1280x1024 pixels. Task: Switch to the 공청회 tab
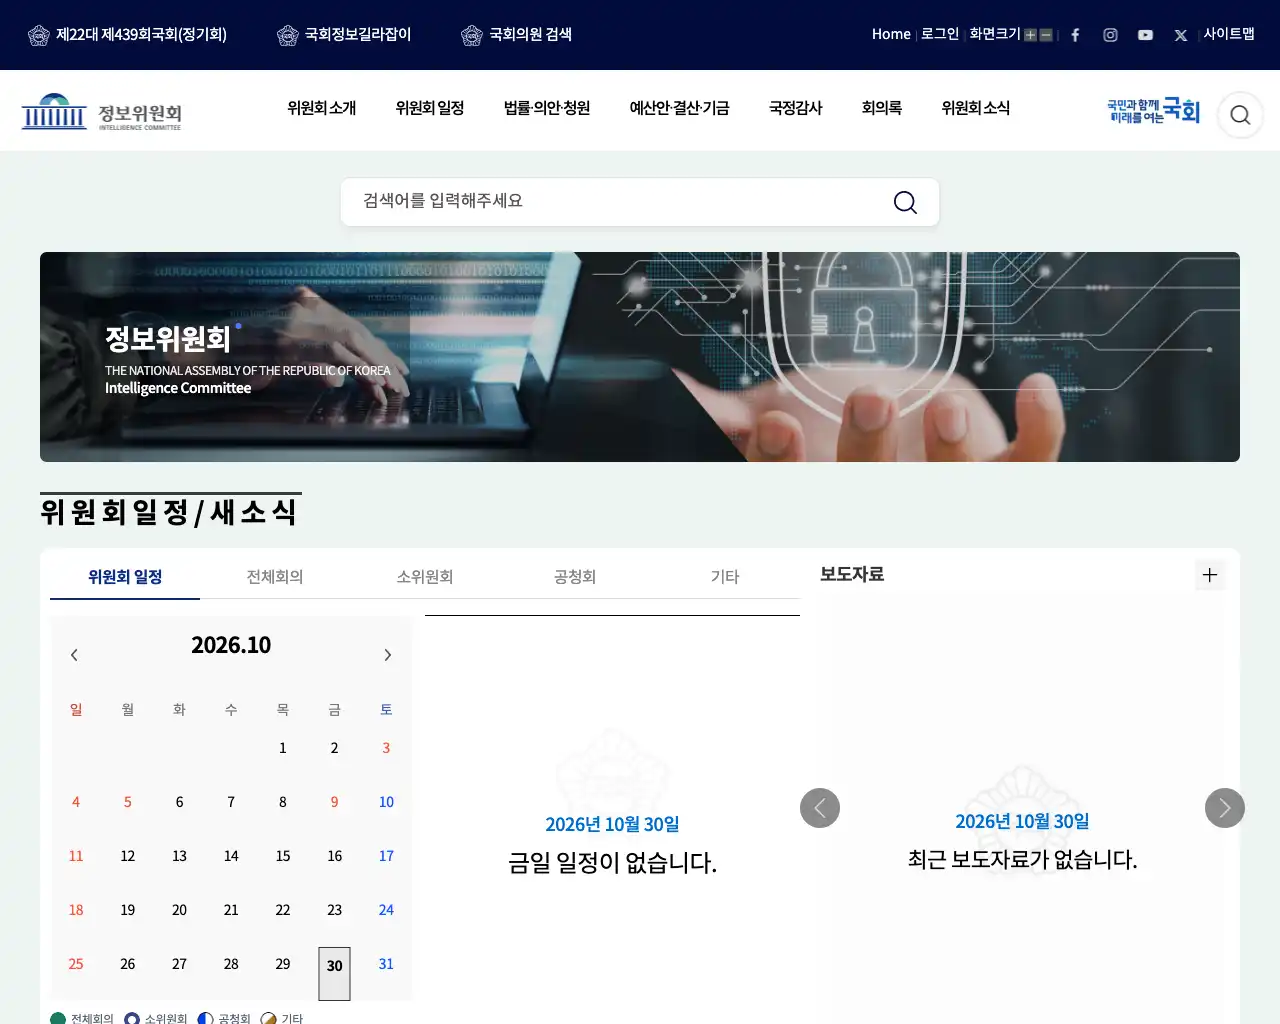tap(575, 577)
